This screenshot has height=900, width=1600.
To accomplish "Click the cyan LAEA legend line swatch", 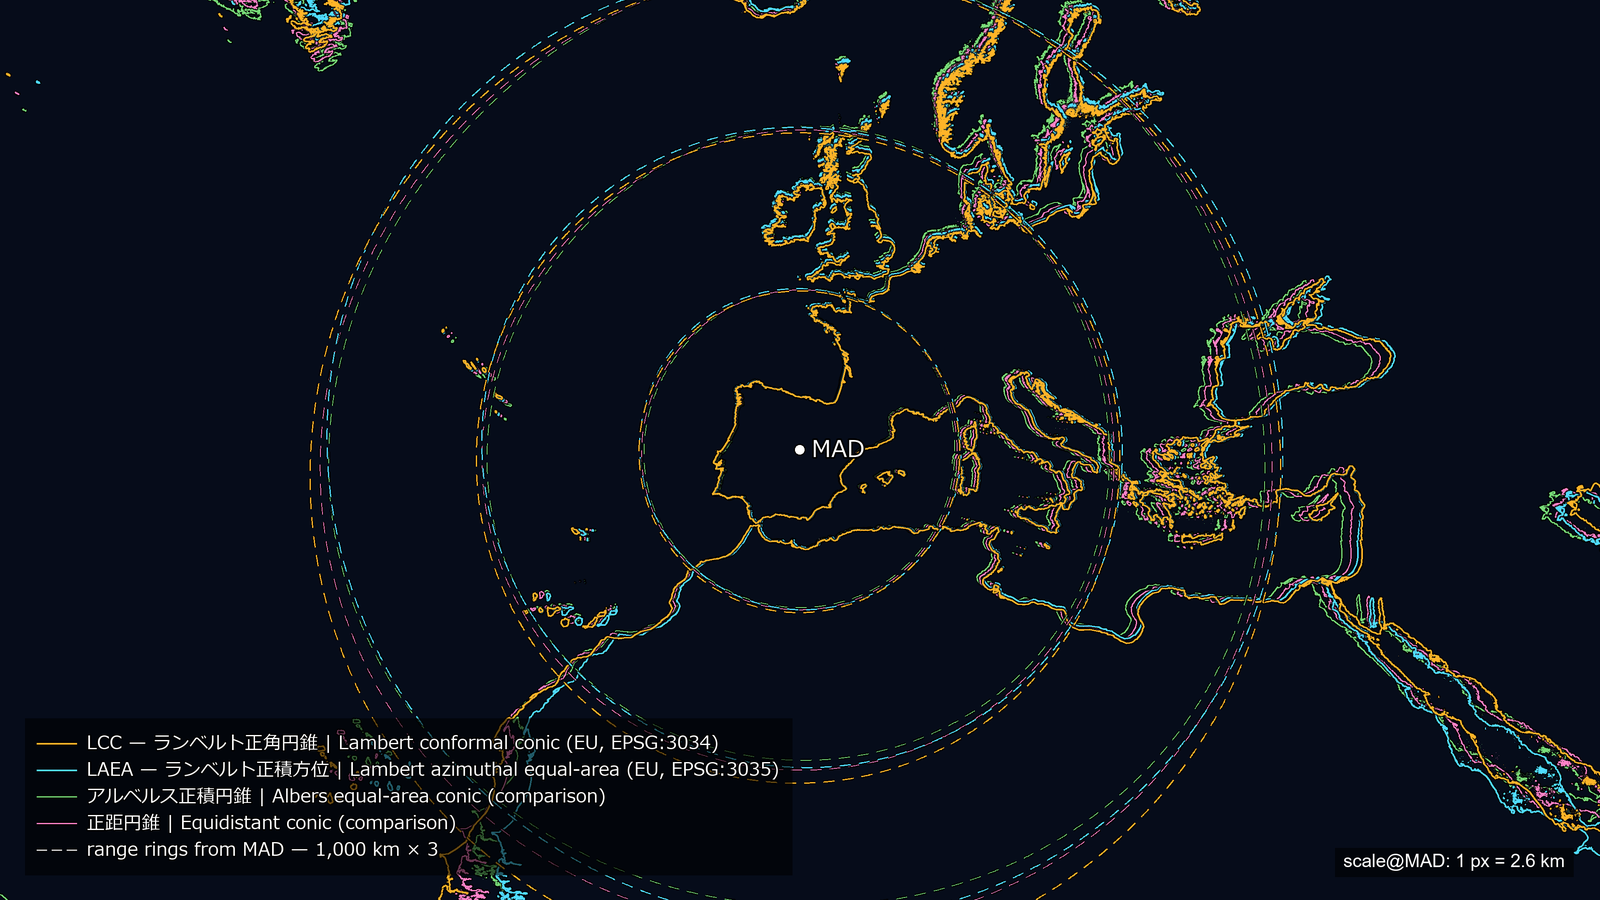I will (x=56, y=771).
